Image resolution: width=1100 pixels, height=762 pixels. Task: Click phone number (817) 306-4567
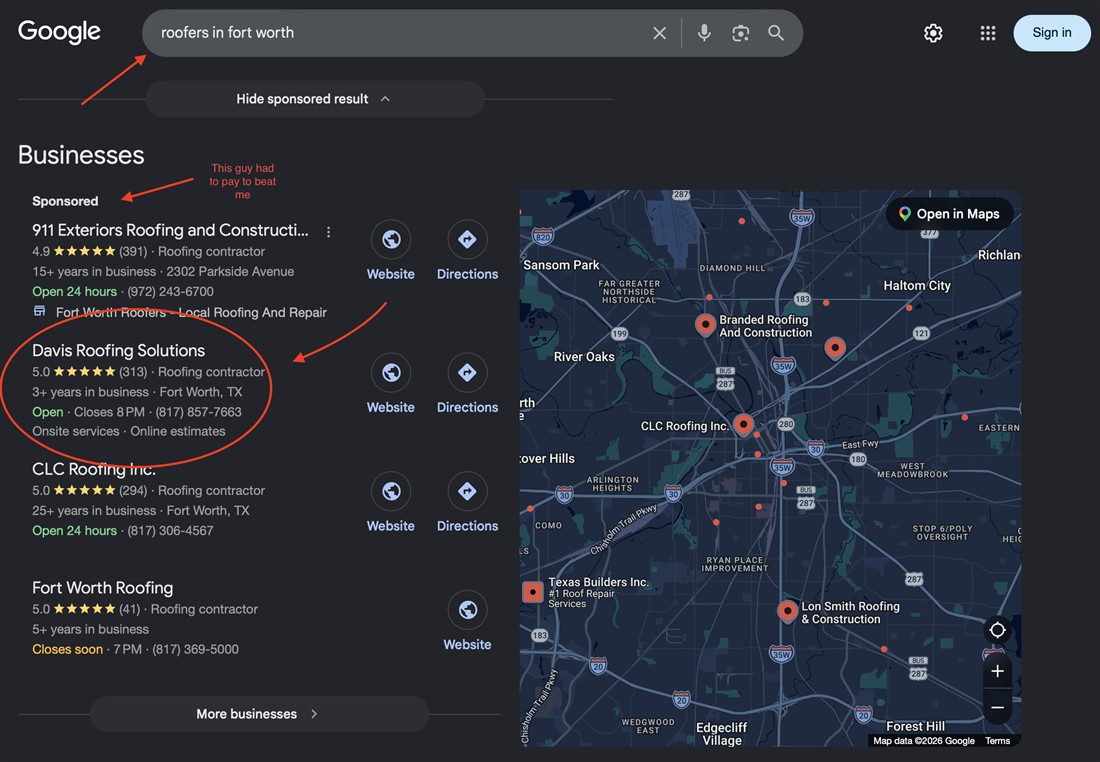pos(170,530)
